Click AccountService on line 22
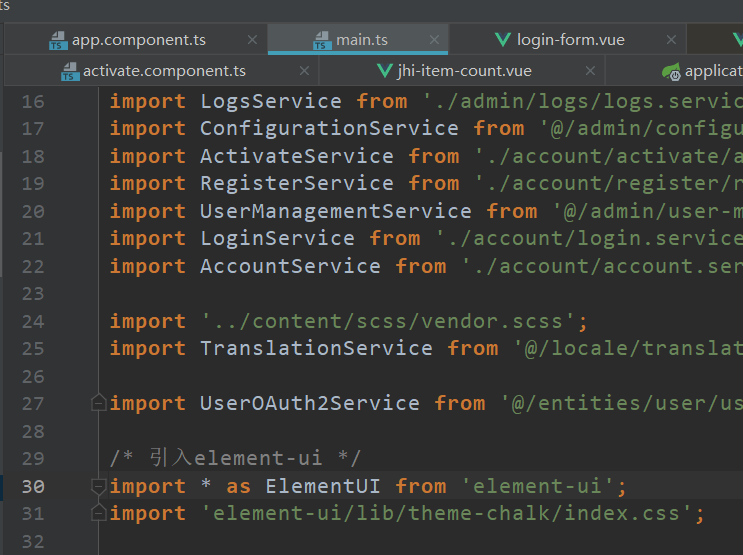 [290, 266]
